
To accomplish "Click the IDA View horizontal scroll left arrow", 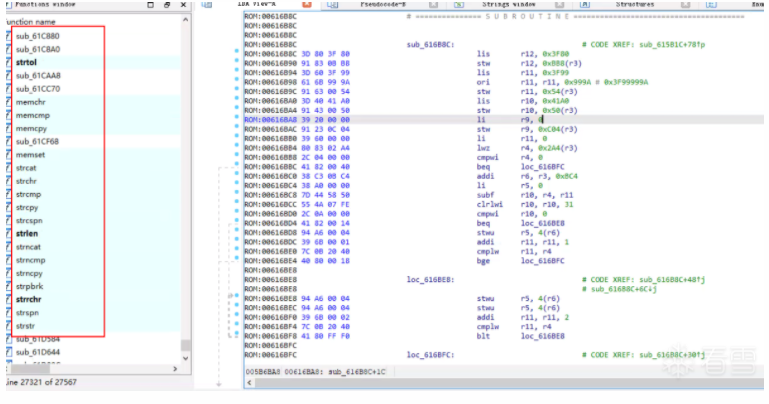I will click(x=249, y=382).
